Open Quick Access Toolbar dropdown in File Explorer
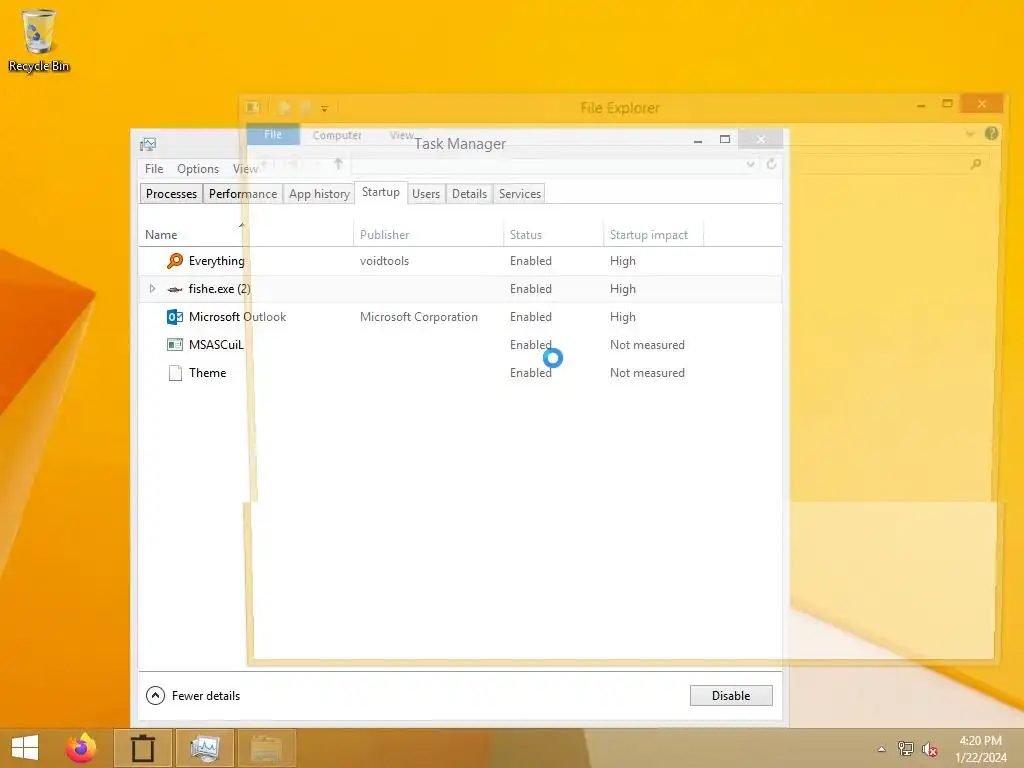The height and width of the screenshot is (768, 1024). [325, 108]
